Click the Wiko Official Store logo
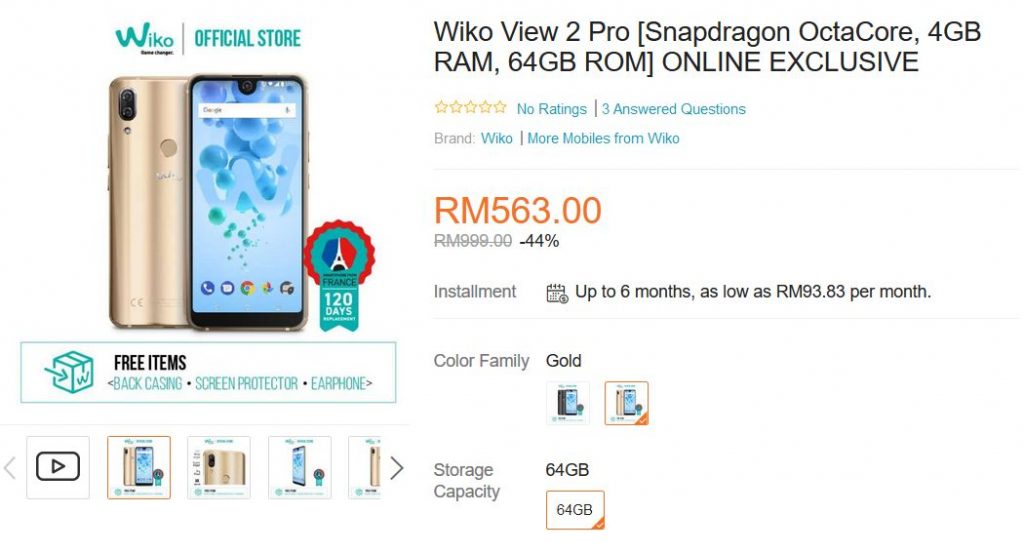The height and width of the screenshot is (553, 1024). point(208,39)
